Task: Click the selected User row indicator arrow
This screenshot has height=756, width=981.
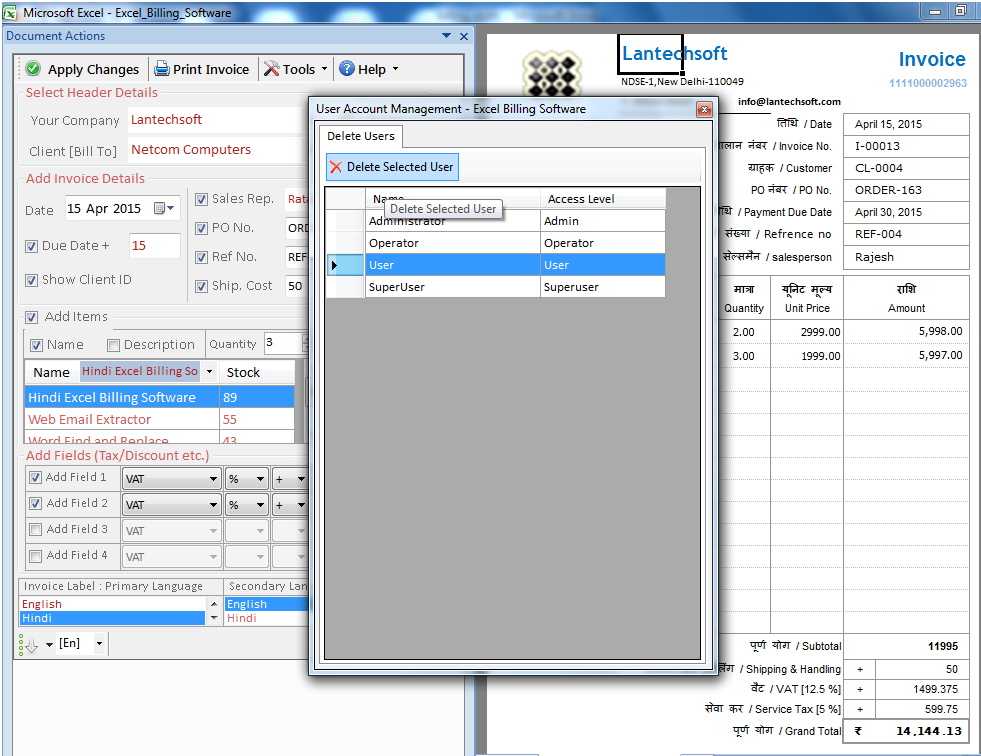Action: [x=335, y=265]
